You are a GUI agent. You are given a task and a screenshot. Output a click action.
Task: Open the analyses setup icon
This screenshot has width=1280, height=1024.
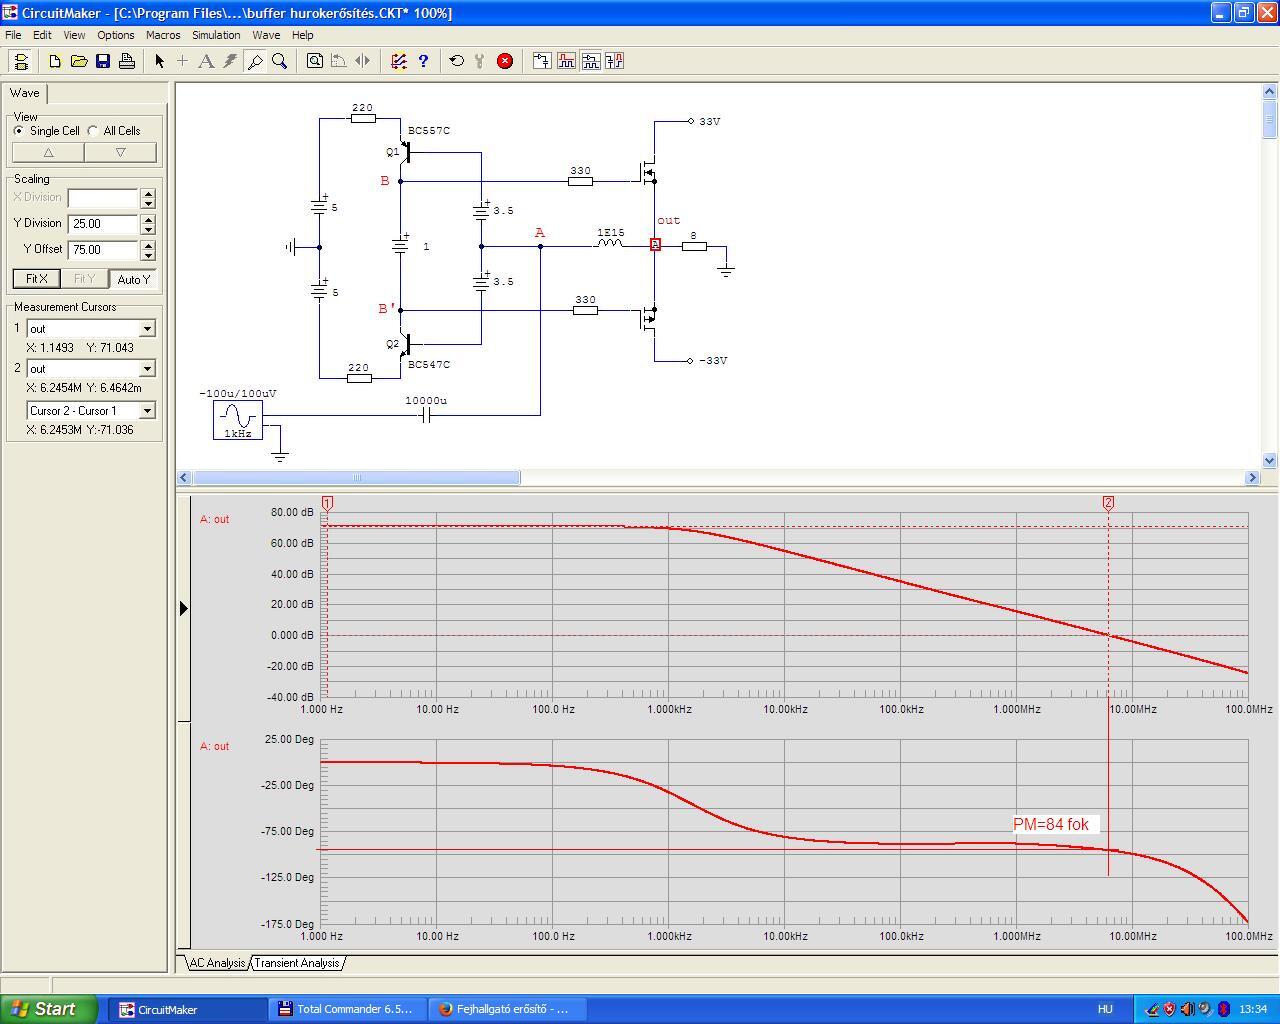399,61
